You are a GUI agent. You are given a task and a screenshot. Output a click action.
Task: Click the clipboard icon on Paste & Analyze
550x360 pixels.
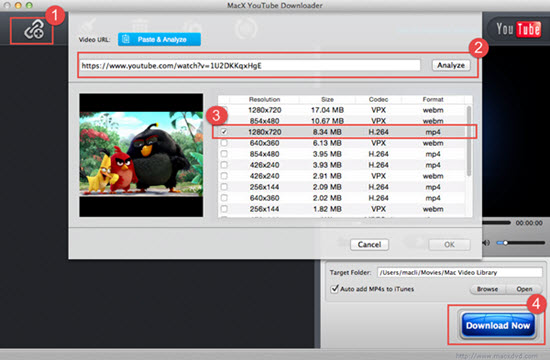pos(126,39)
